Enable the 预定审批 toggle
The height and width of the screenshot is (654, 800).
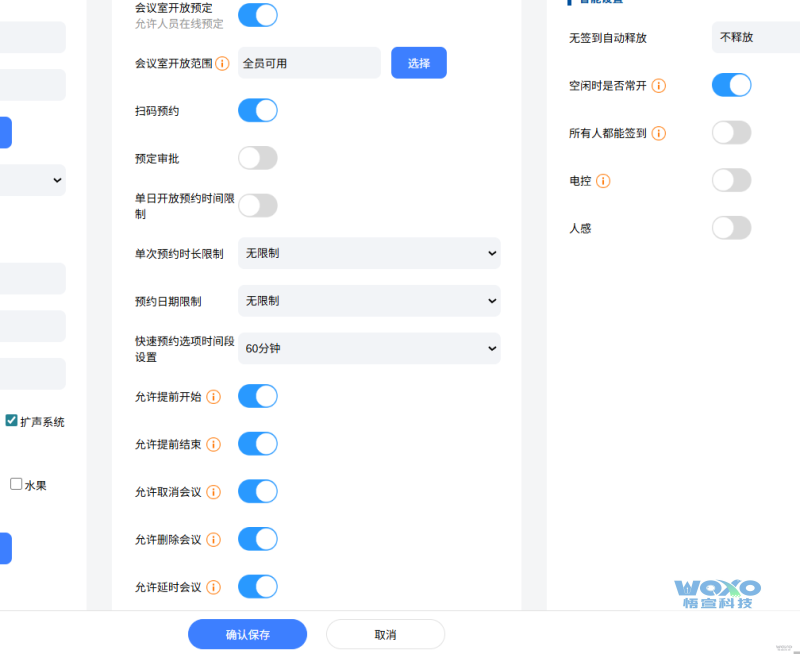[257, 157]
